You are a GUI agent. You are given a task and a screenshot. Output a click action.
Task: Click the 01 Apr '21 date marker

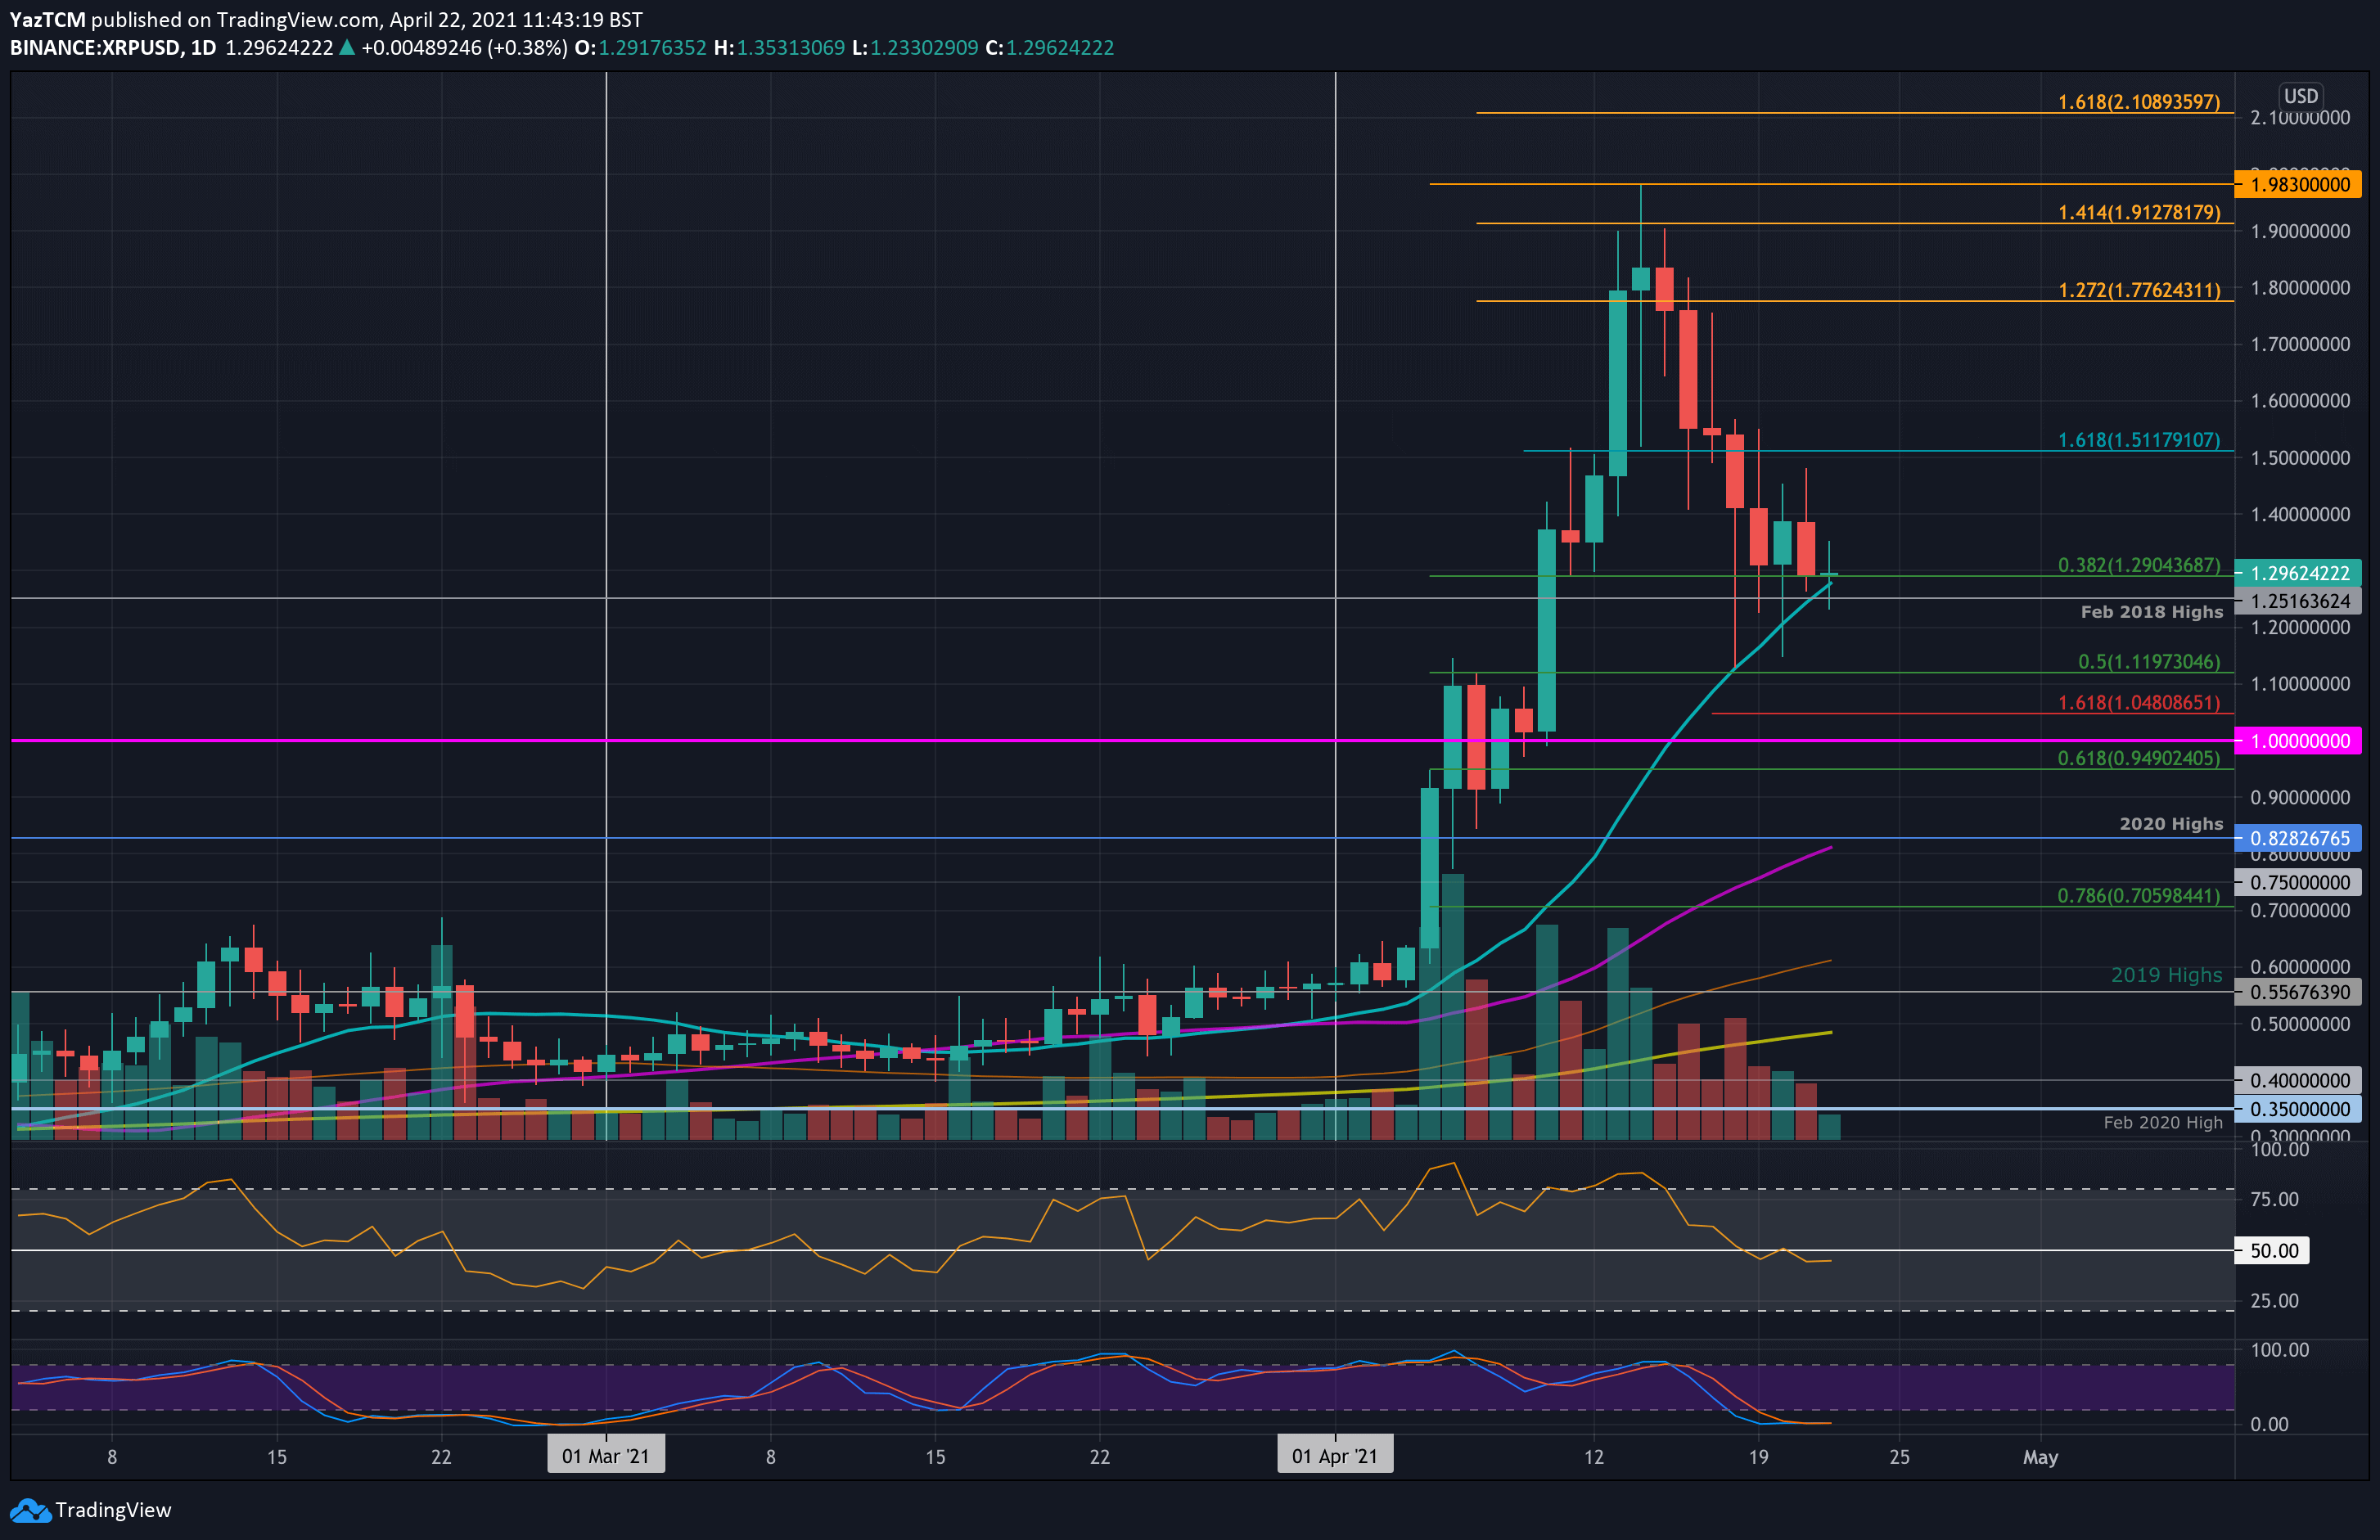tap(1334, 1456)
